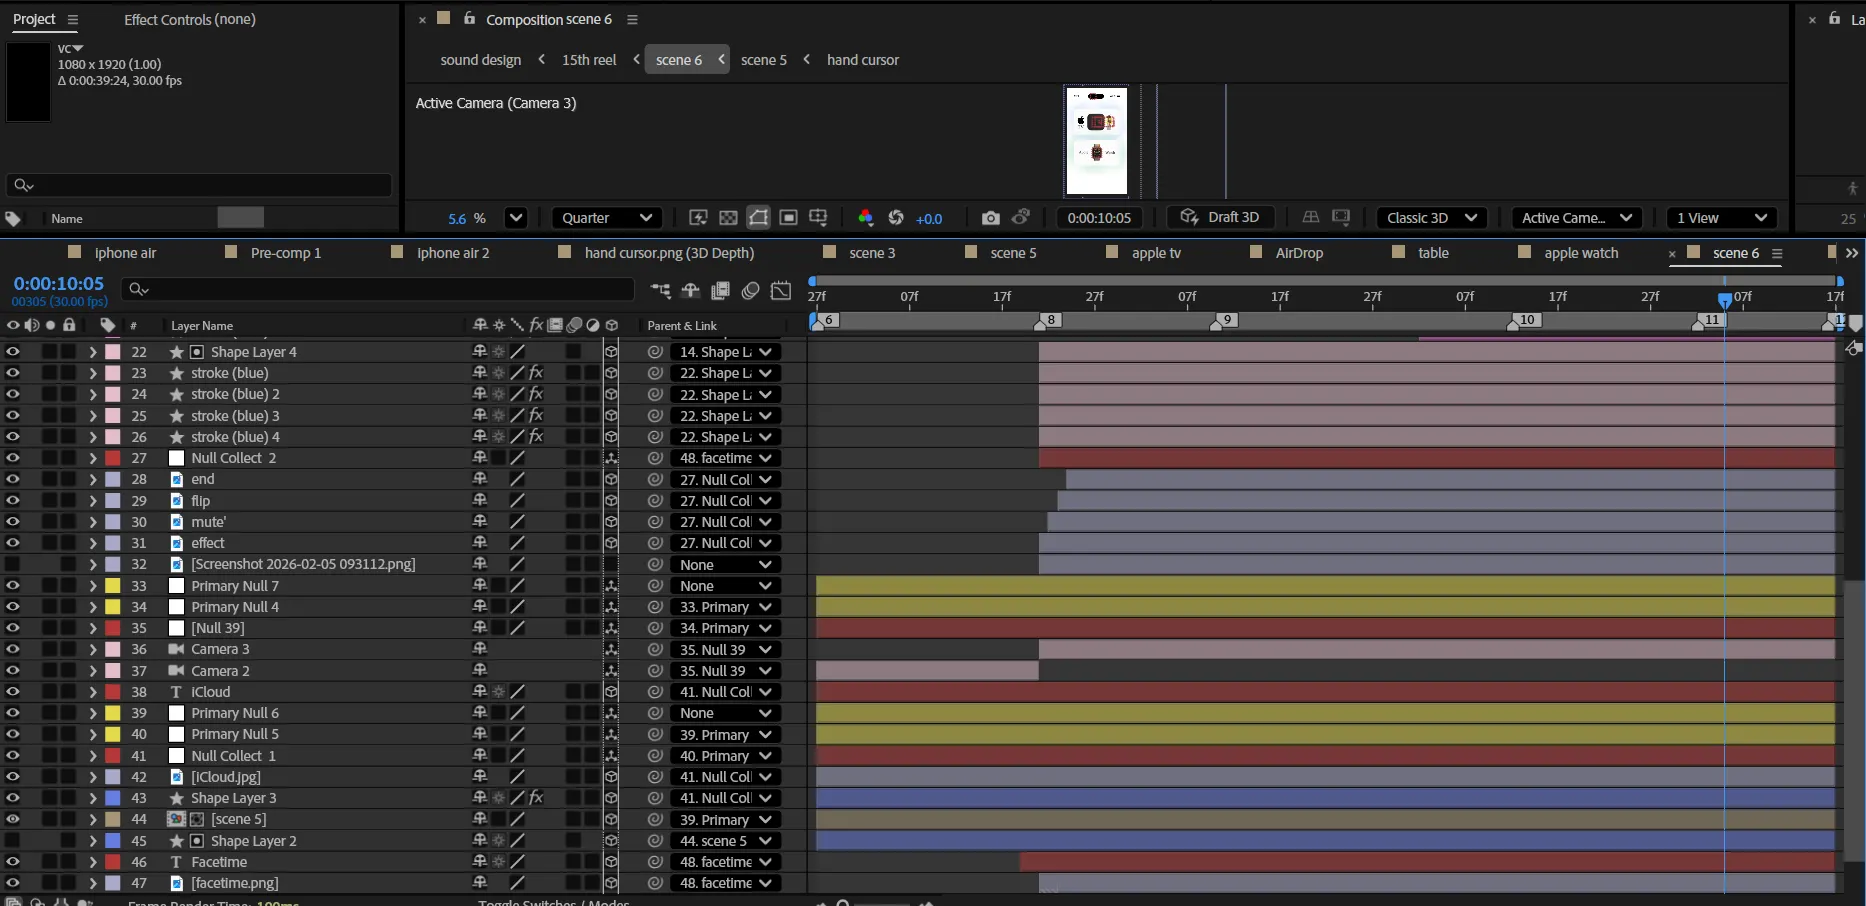This screenshot has width=1866, height=906.
Task: Open the channel and color management icon
Action: [866, 218]
